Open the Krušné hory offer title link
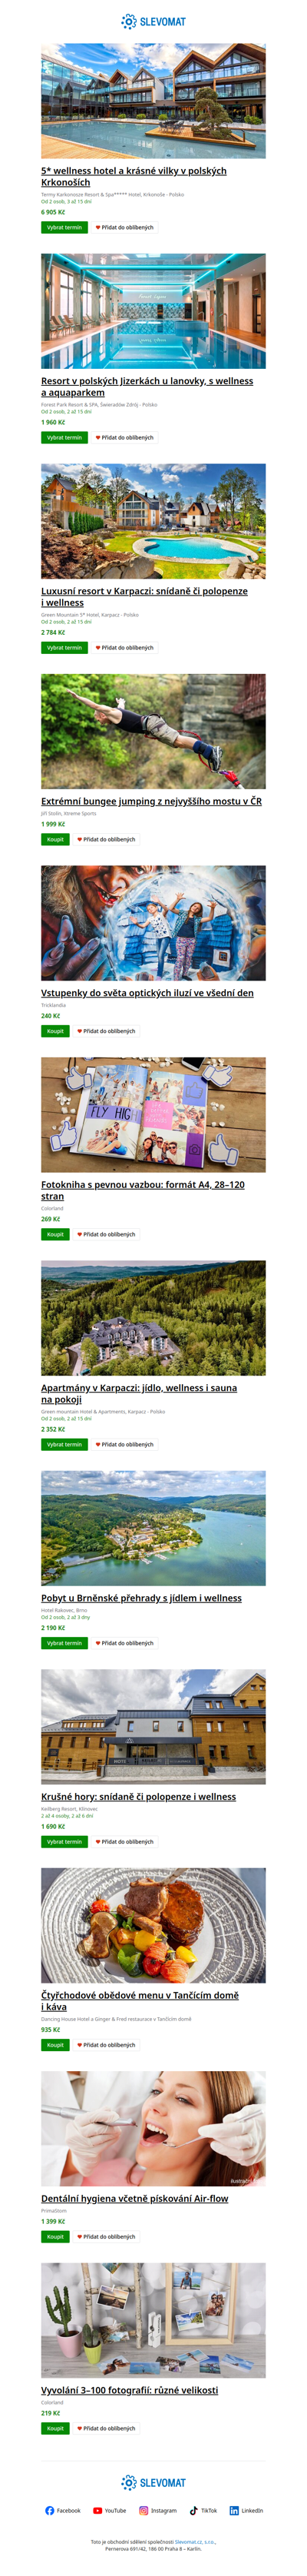 click(138, 1796)
